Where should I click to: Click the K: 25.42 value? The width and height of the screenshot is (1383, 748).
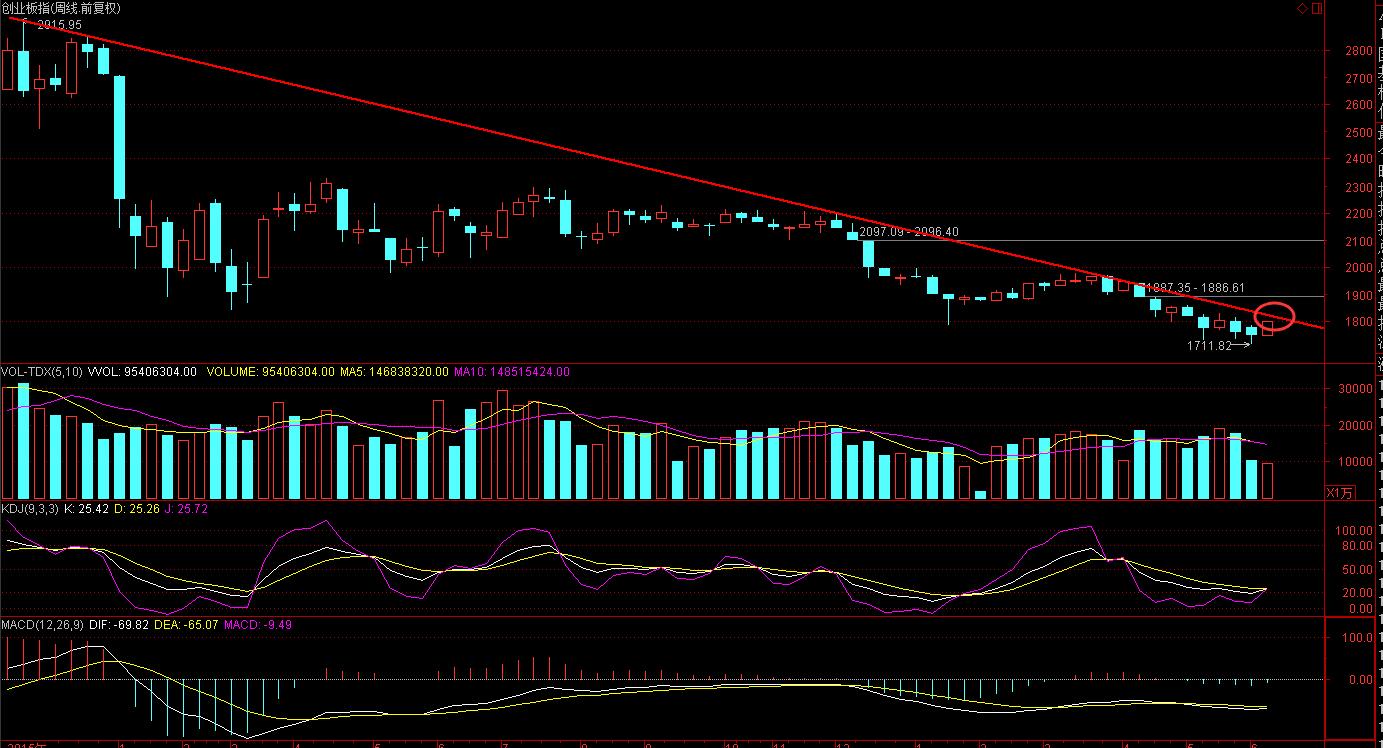pos(87,510)
